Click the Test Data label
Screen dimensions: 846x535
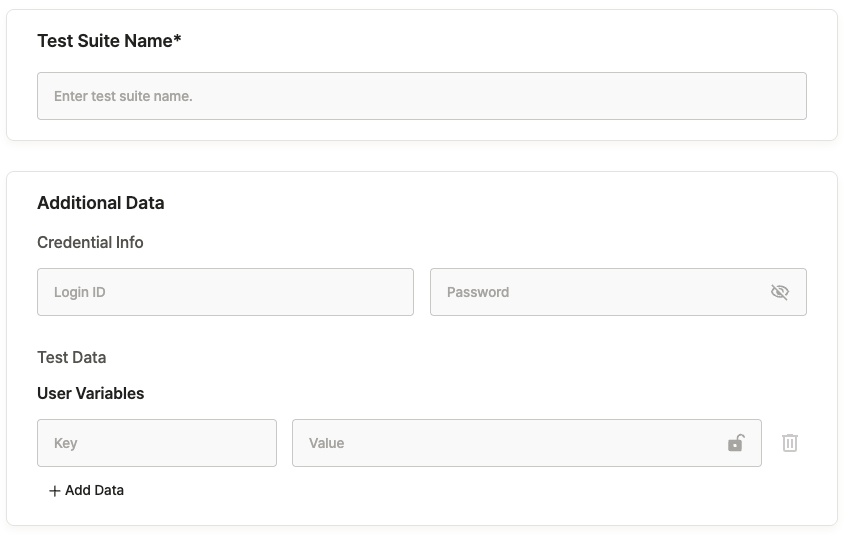[x=72, y=358]
